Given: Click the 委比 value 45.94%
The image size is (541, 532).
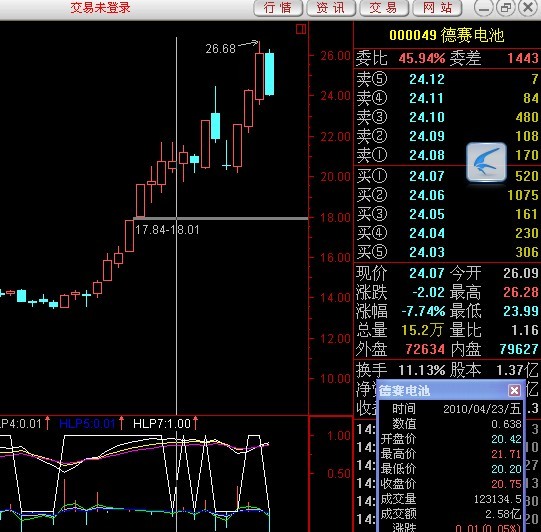Looking at the screenshot, I should coord(422,58).
